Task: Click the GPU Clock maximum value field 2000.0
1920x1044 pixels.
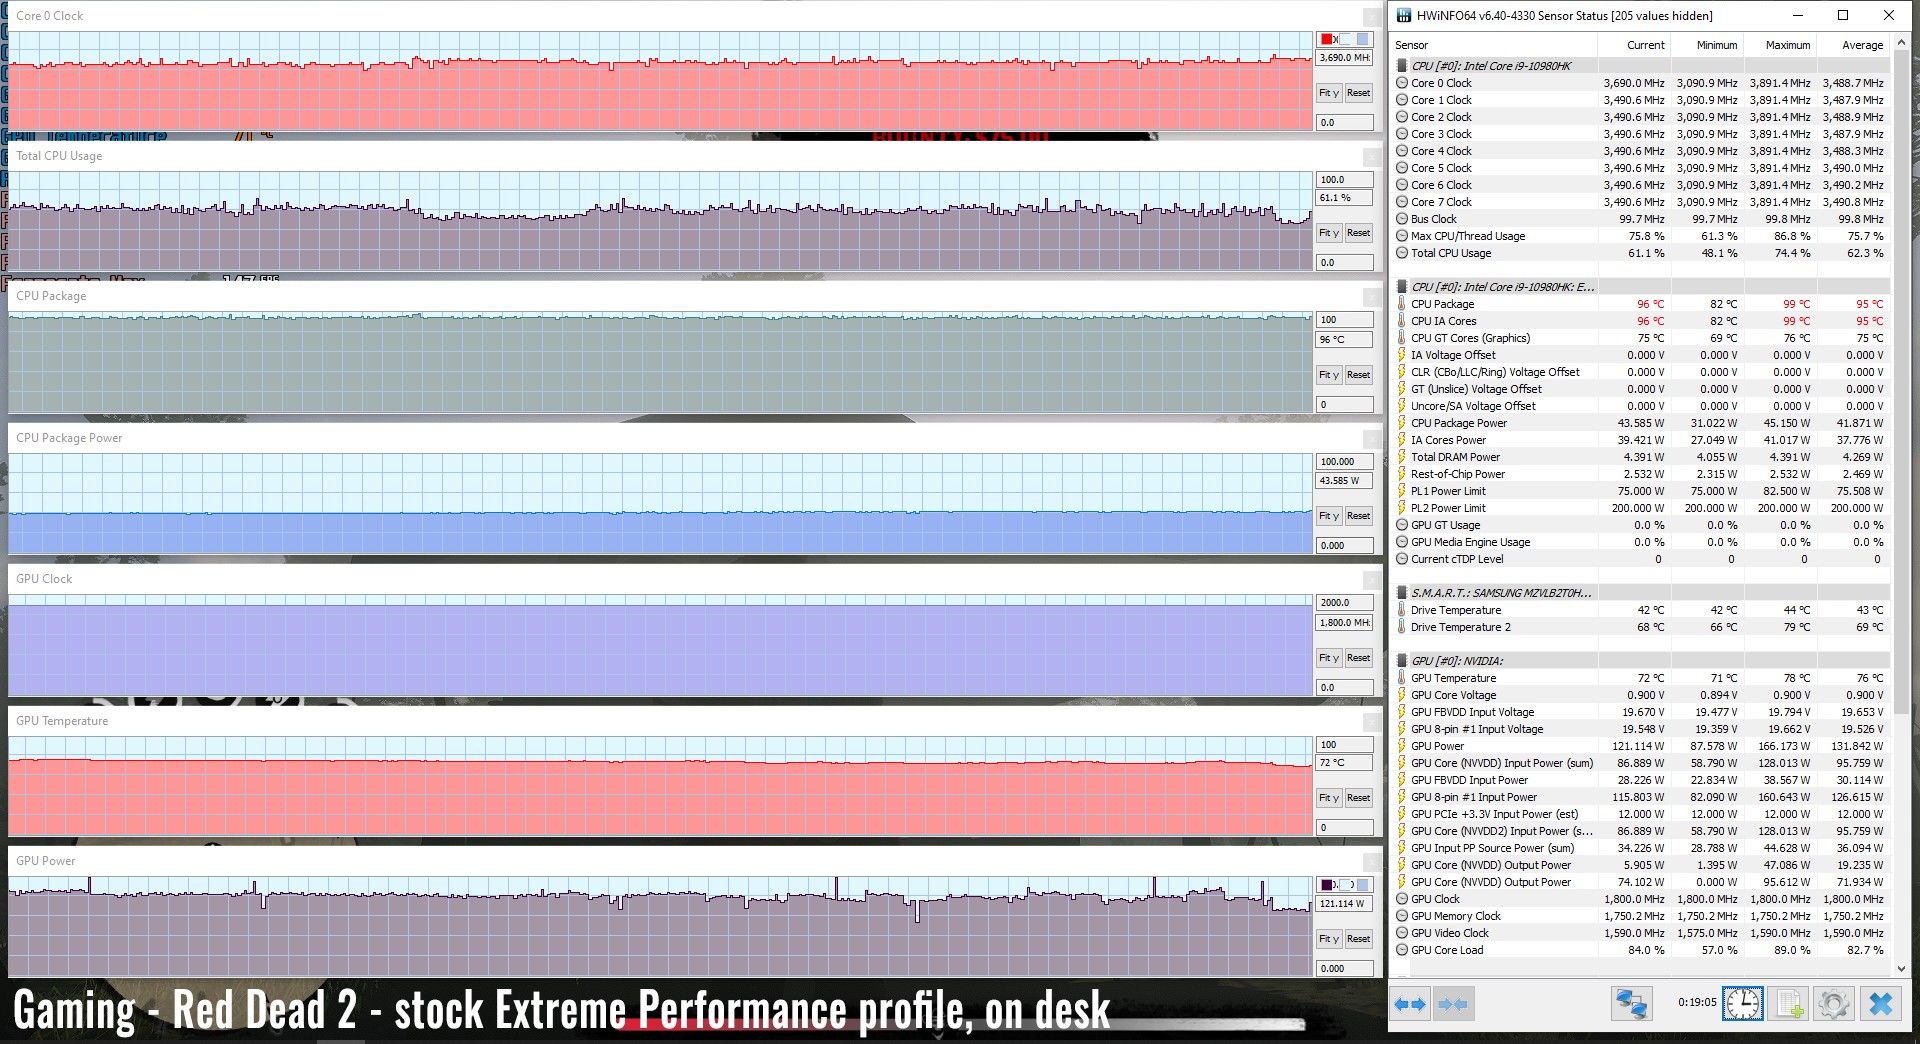Action: [1343, 602]
